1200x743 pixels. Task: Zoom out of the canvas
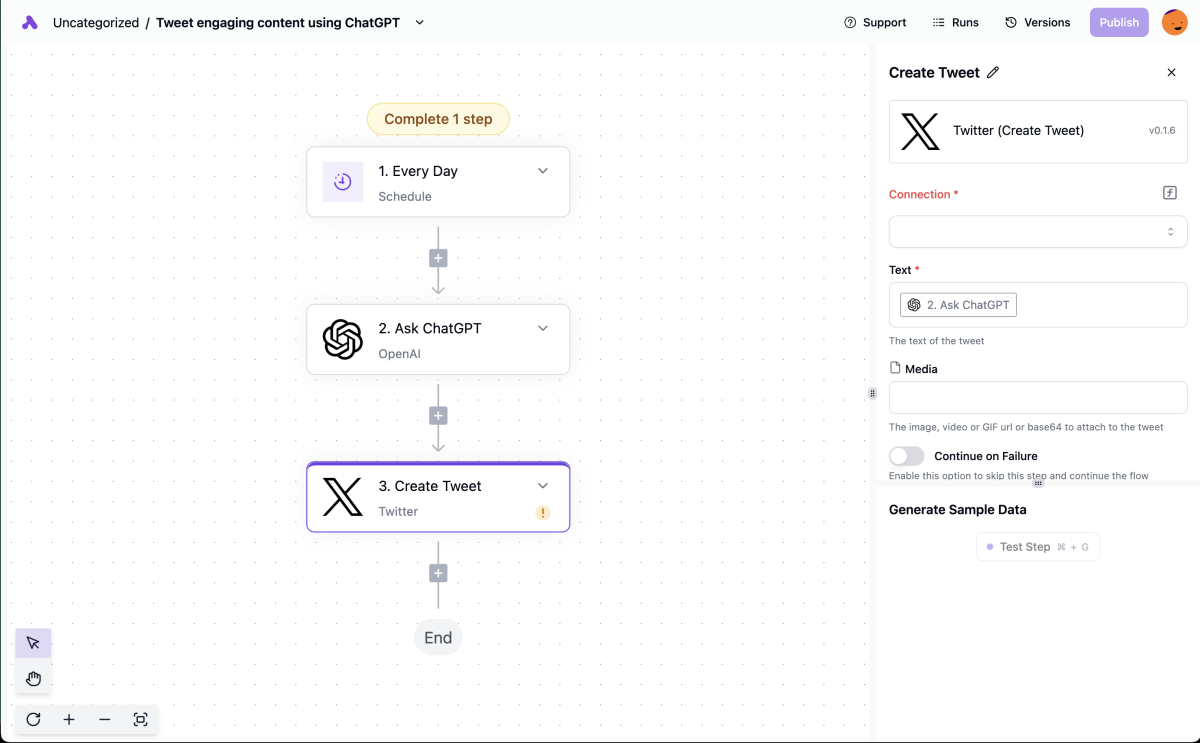(x=105, y=719)
